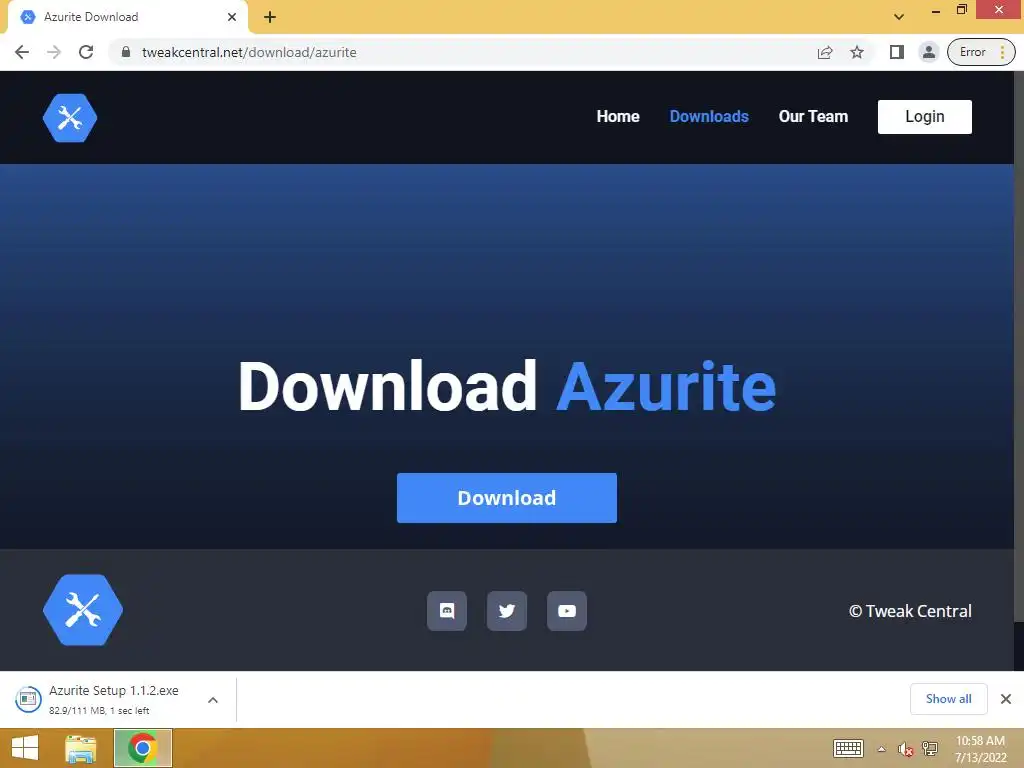The image size is (1024, 768).
Task: Go back to previous page
Action: click(x=22, y=52)
